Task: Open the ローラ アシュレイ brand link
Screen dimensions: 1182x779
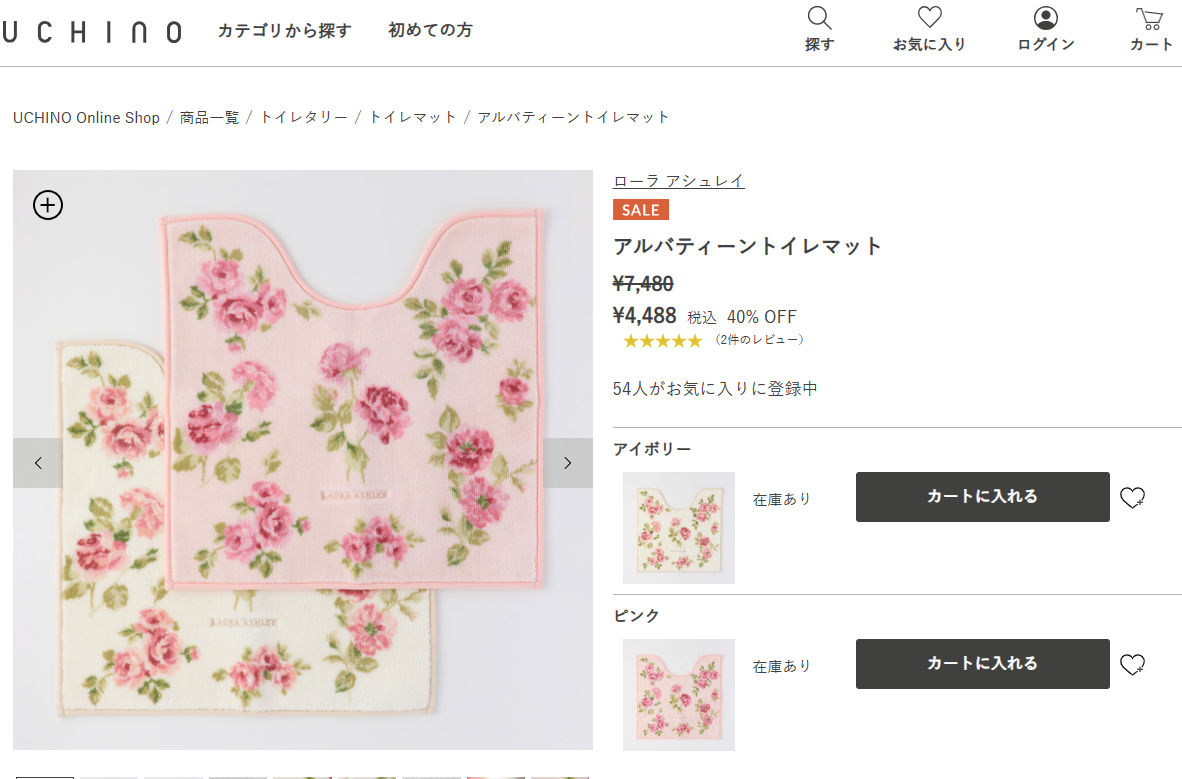Action: [679, 180]
